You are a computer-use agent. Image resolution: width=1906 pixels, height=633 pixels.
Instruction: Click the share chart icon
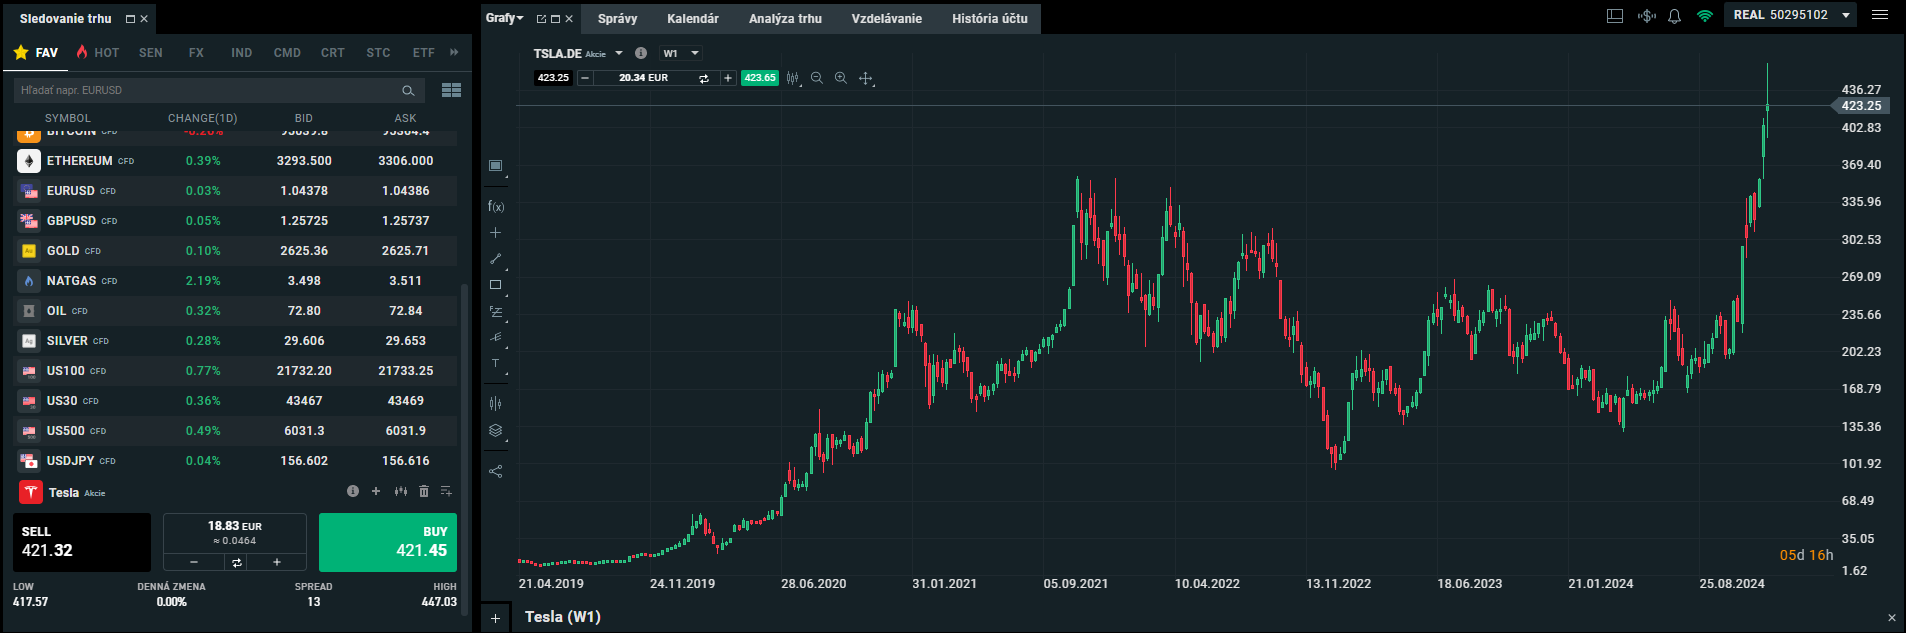coord(495,471)
